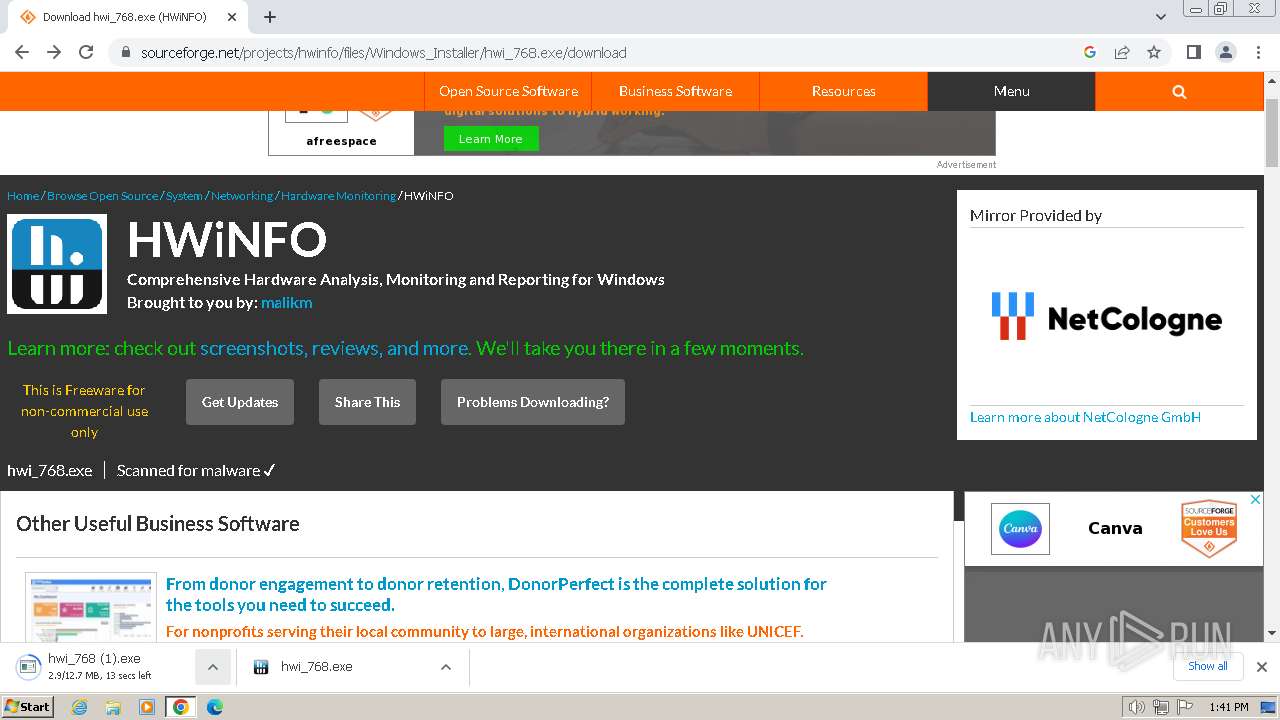
Task: Open Browse Open Source breadcrumb
Action: tap(102, 196)
